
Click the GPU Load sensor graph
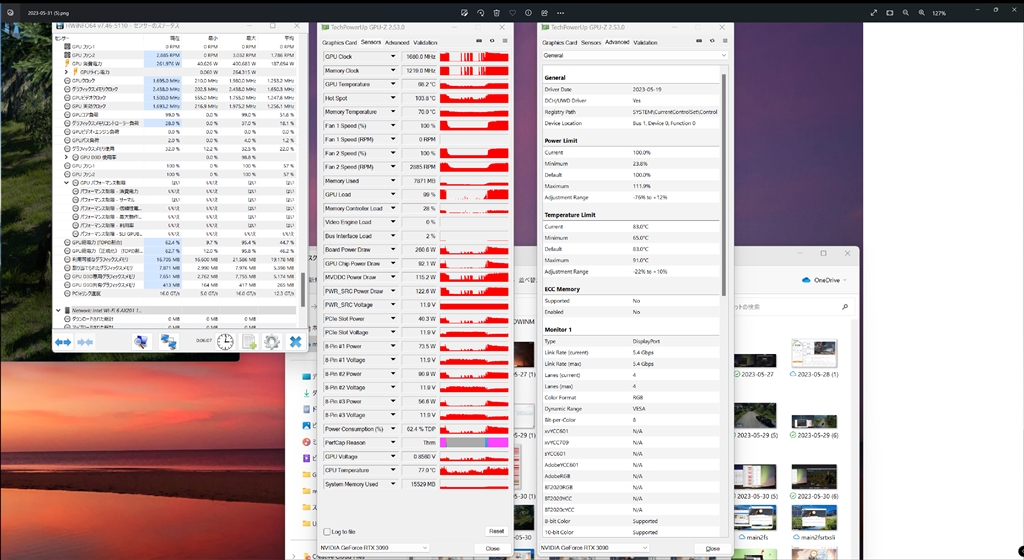(x=474, y=194)
